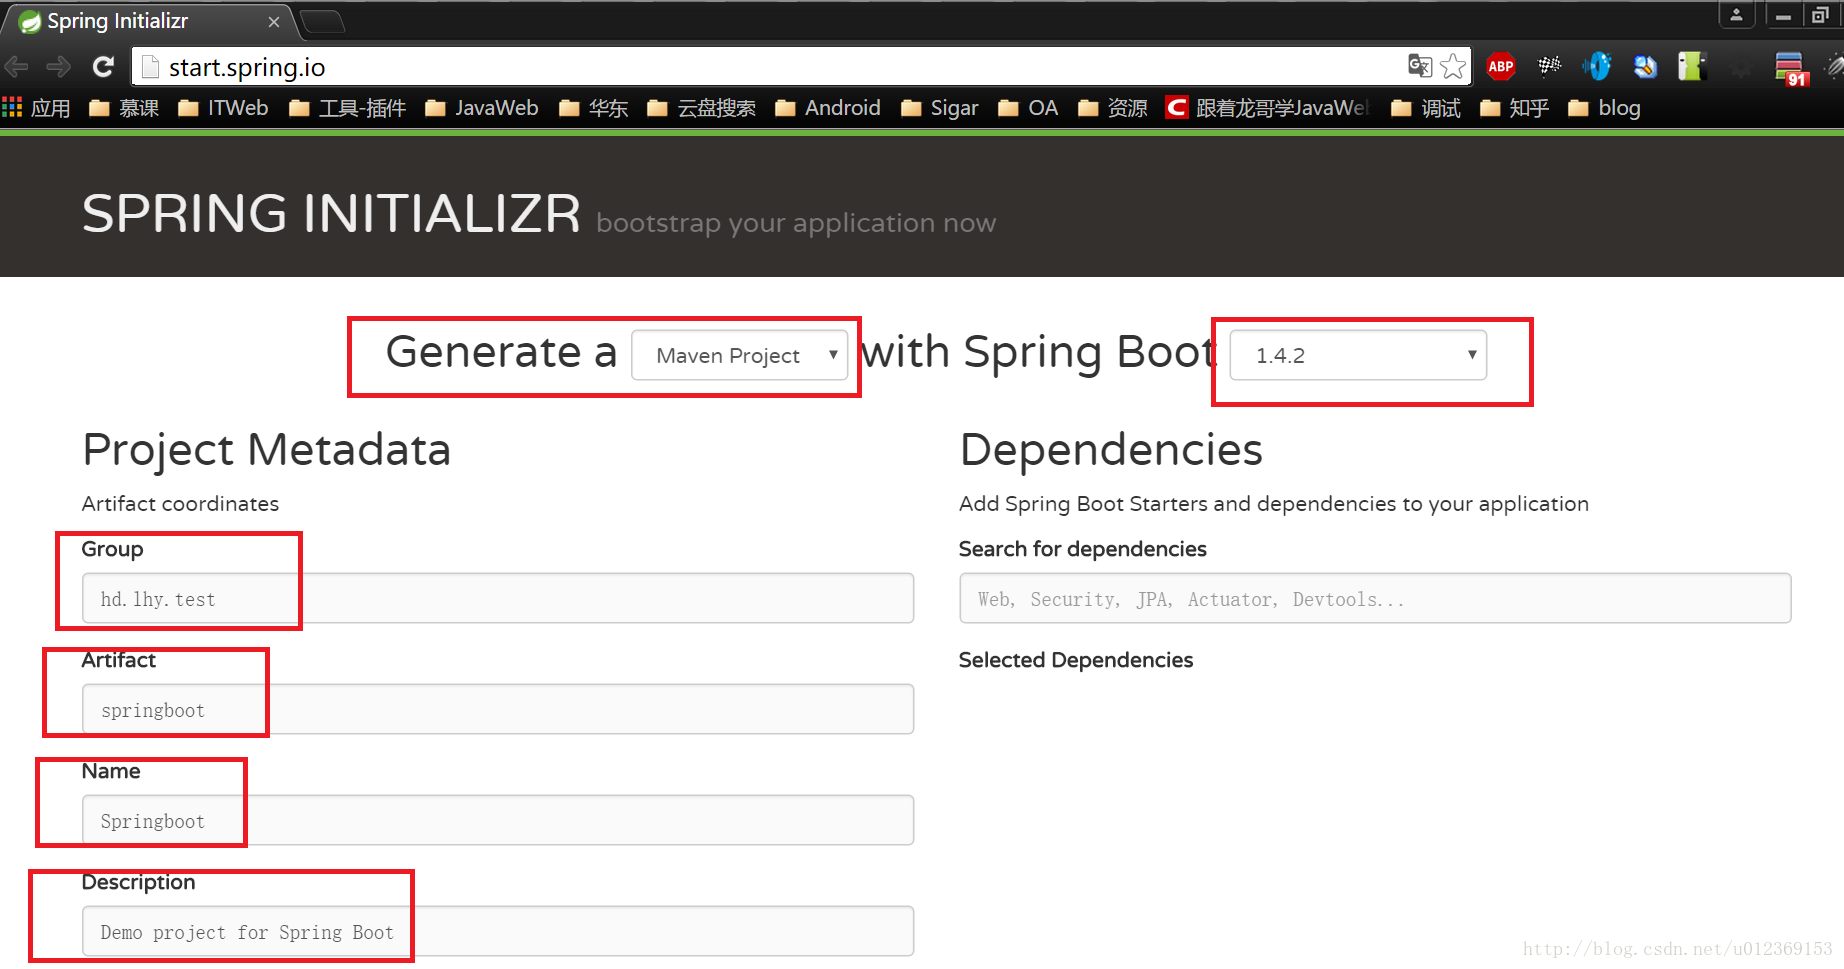This screenshot has width=1844, height=969.
Task: Close the Spring Initializr tab
Action: coord(274,22)
